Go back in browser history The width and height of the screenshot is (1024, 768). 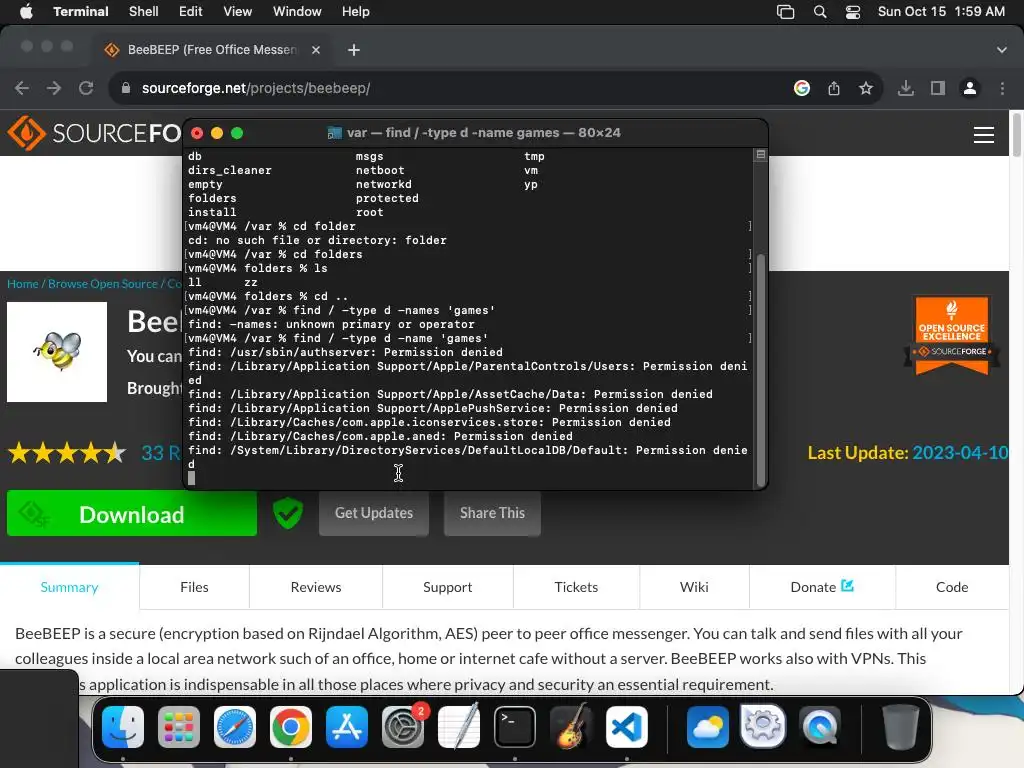[x=22, y=88]
